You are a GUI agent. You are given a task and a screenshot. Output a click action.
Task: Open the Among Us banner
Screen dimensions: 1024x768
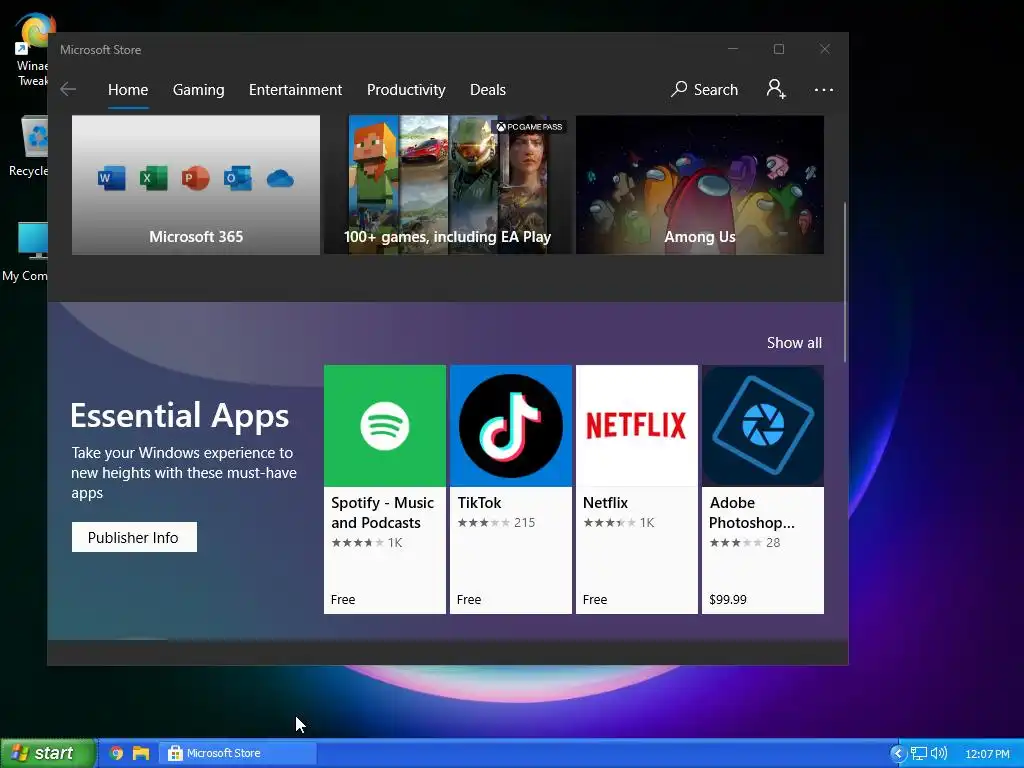coord(699,185)
